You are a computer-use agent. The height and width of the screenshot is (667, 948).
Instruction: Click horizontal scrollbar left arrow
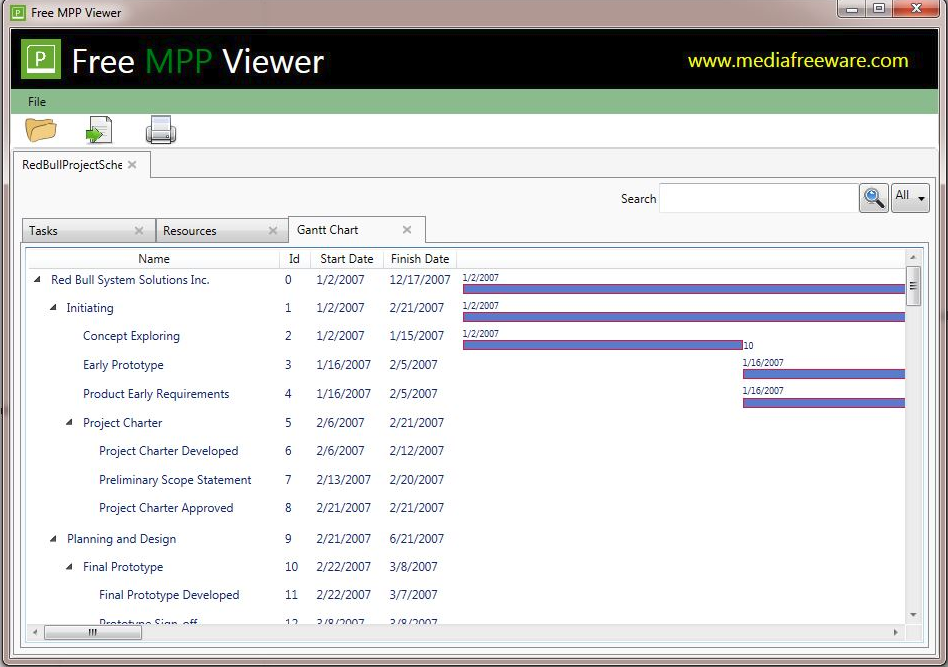(x=35, y=633)
